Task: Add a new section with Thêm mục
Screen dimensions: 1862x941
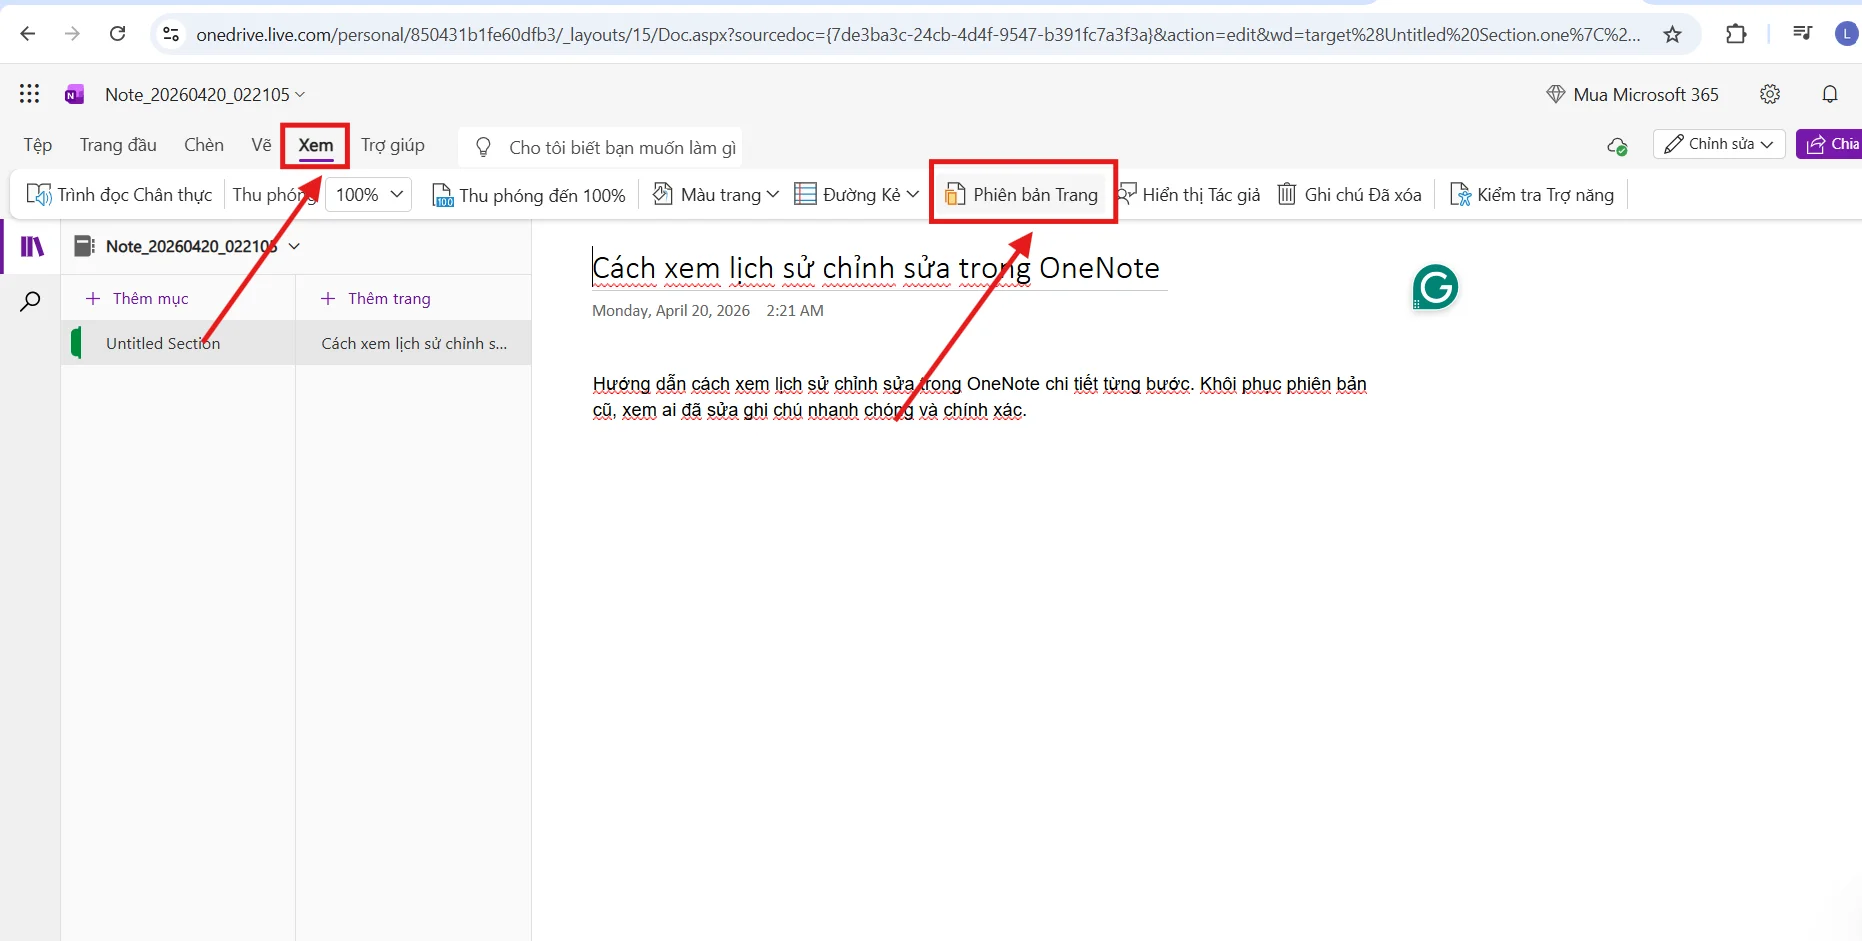Action: point(137,298)
